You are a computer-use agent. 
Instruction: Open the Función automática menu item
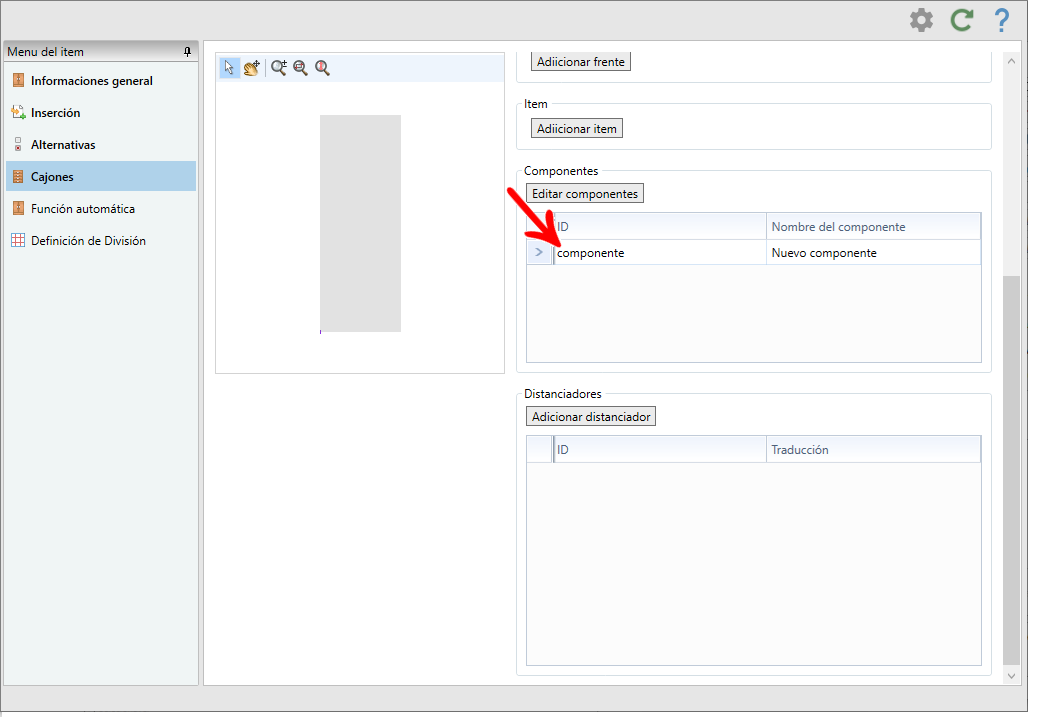point(101,208)
